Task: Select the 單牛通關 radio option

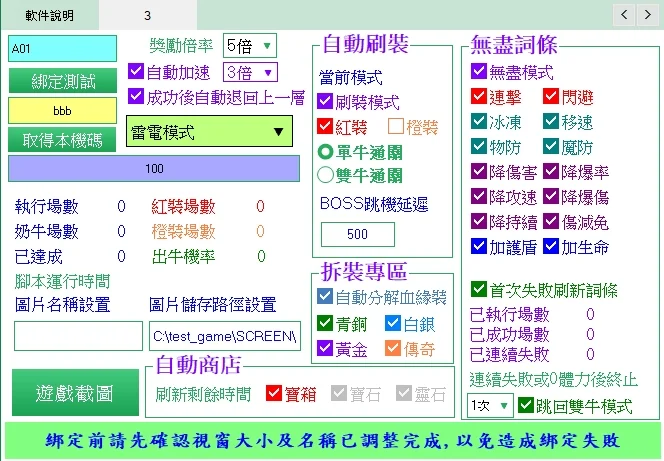Action: pos(325,151)
